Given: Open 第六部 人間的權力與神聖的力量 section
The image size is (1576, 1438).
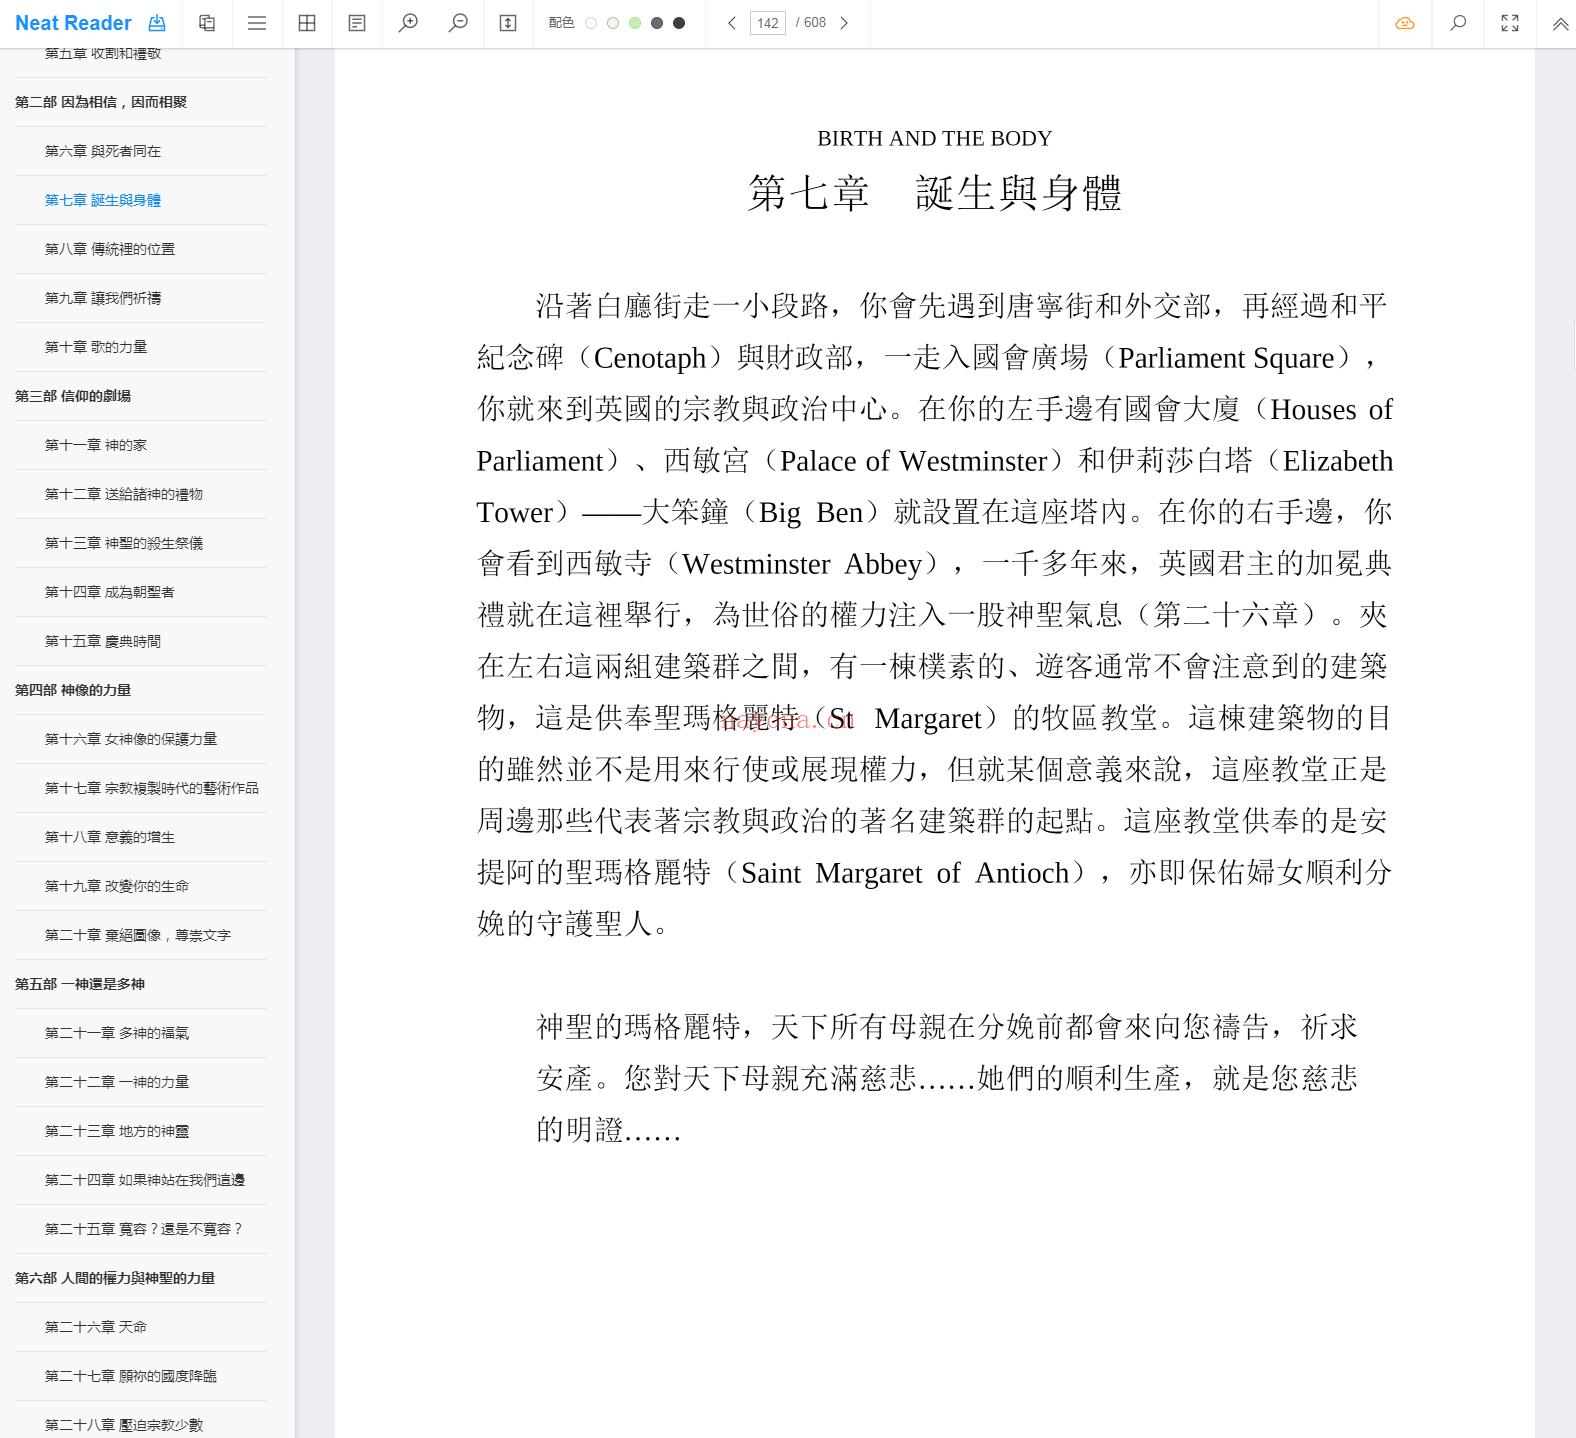Looking at the screenshot, I should click(x=115, y=1278).
